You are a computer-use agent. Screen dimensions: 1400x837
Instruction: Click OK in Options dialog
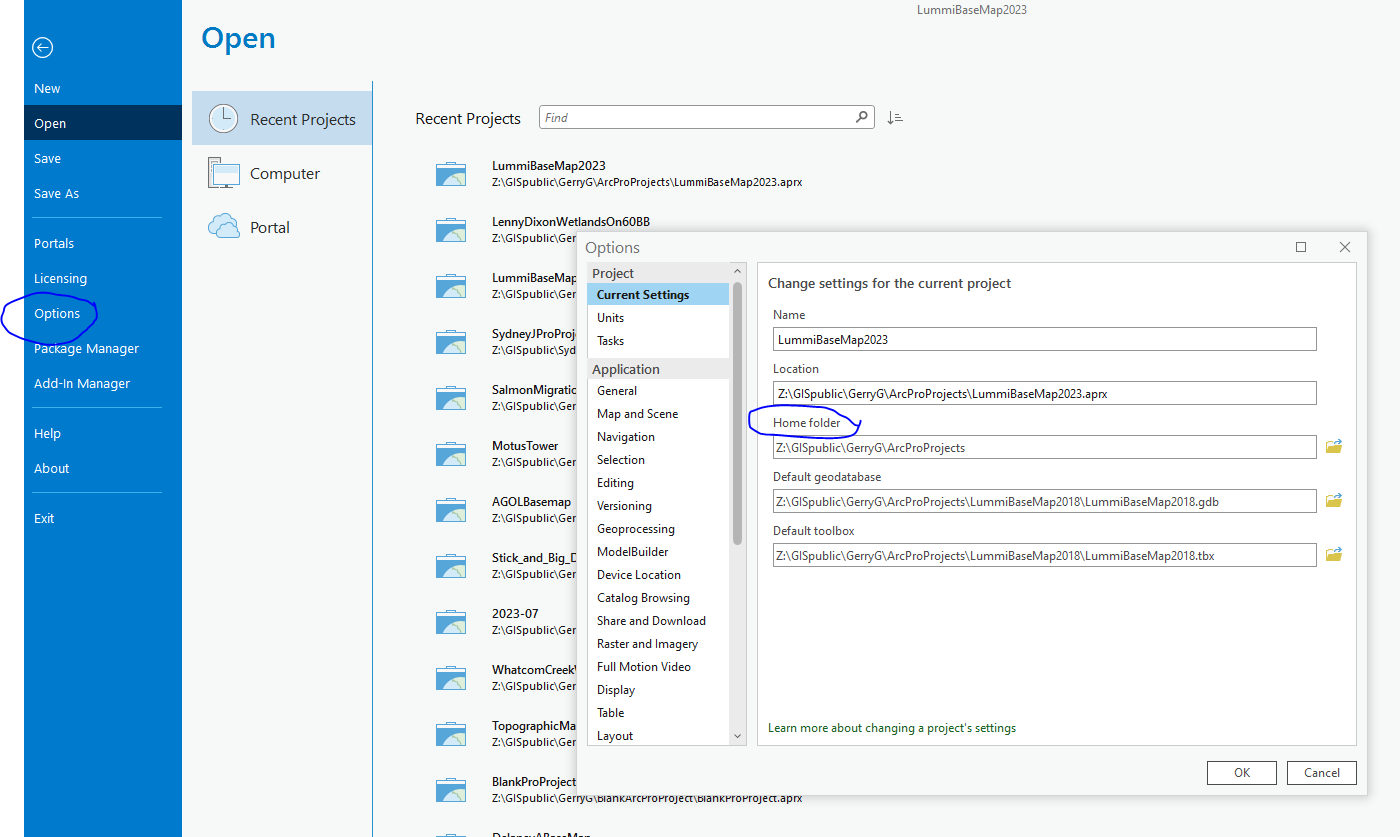pos(1242,772)
